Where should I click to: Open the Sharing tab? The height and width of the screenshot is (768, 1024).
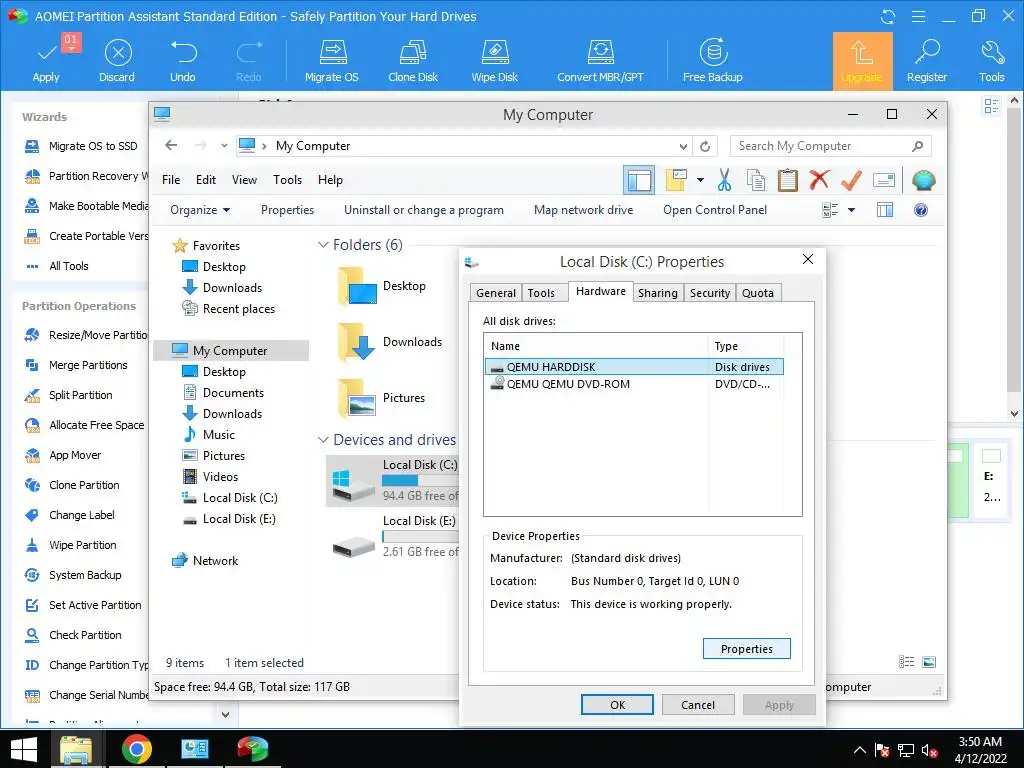(658, 293)
